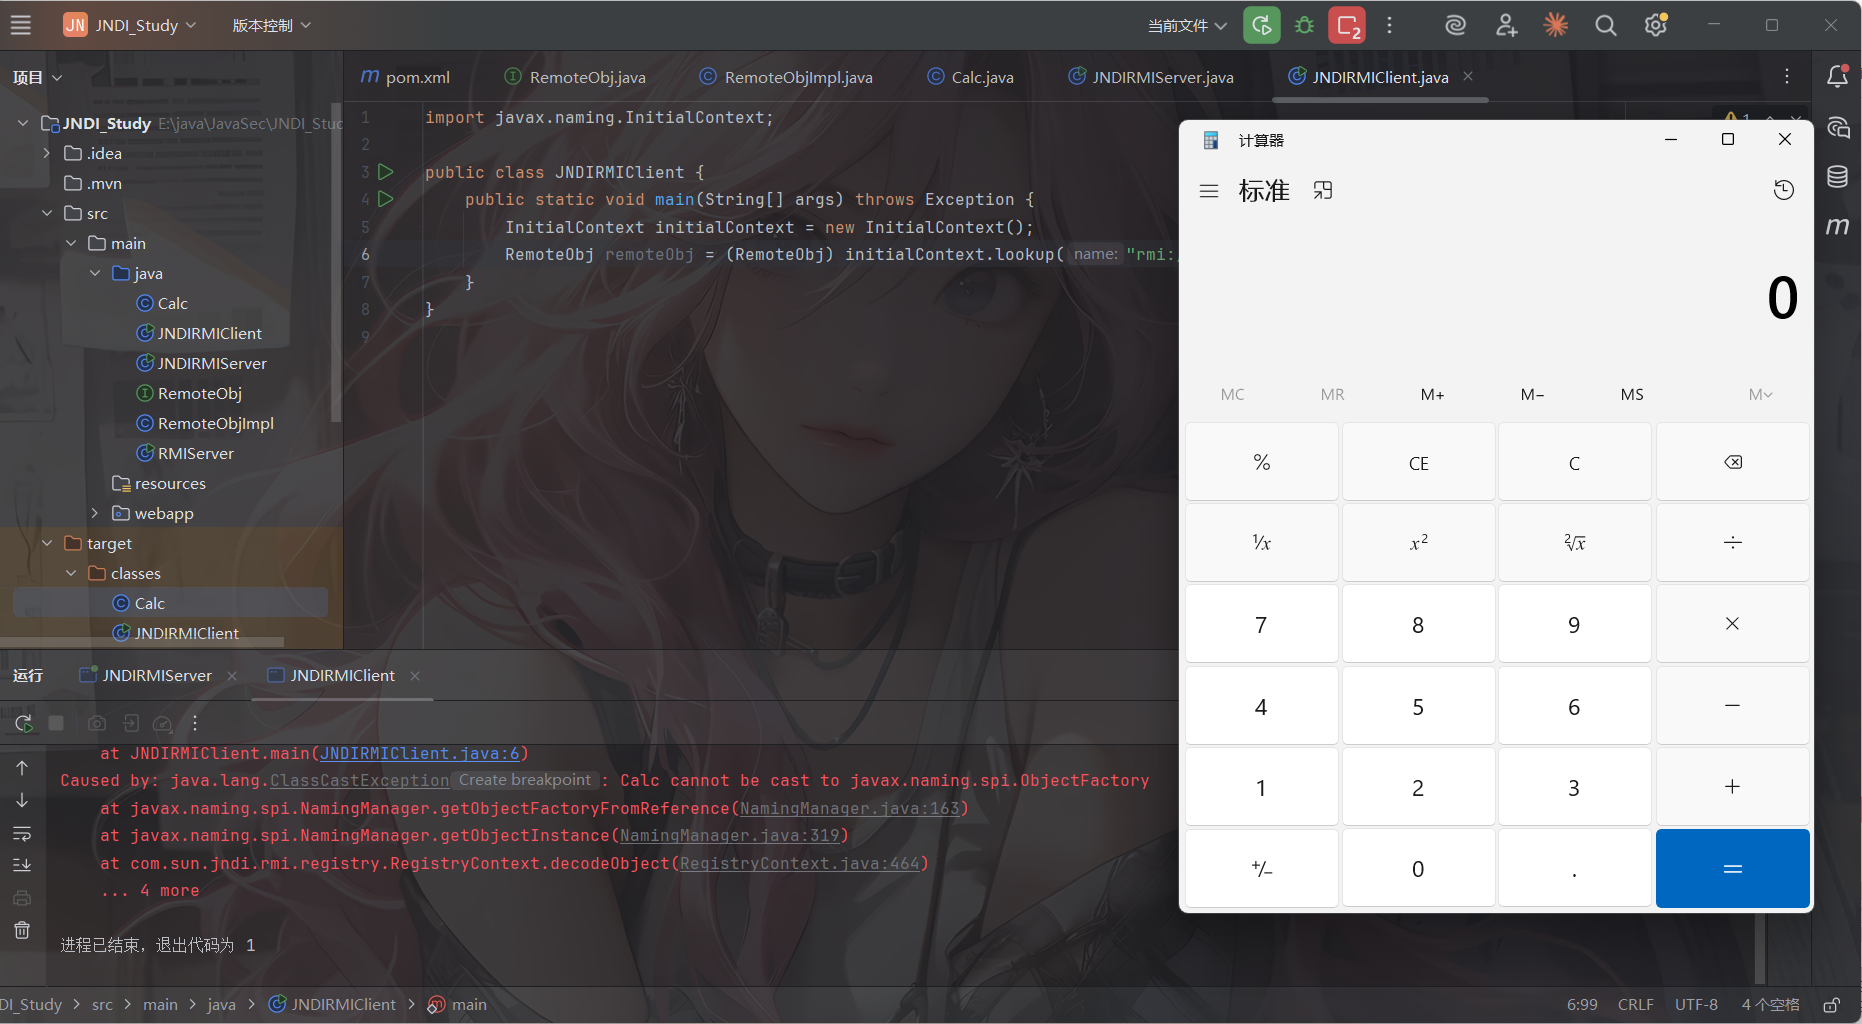Click the Search Everywhere magnifier icon
The image size is (1862, 1024).
[1605, 25]
